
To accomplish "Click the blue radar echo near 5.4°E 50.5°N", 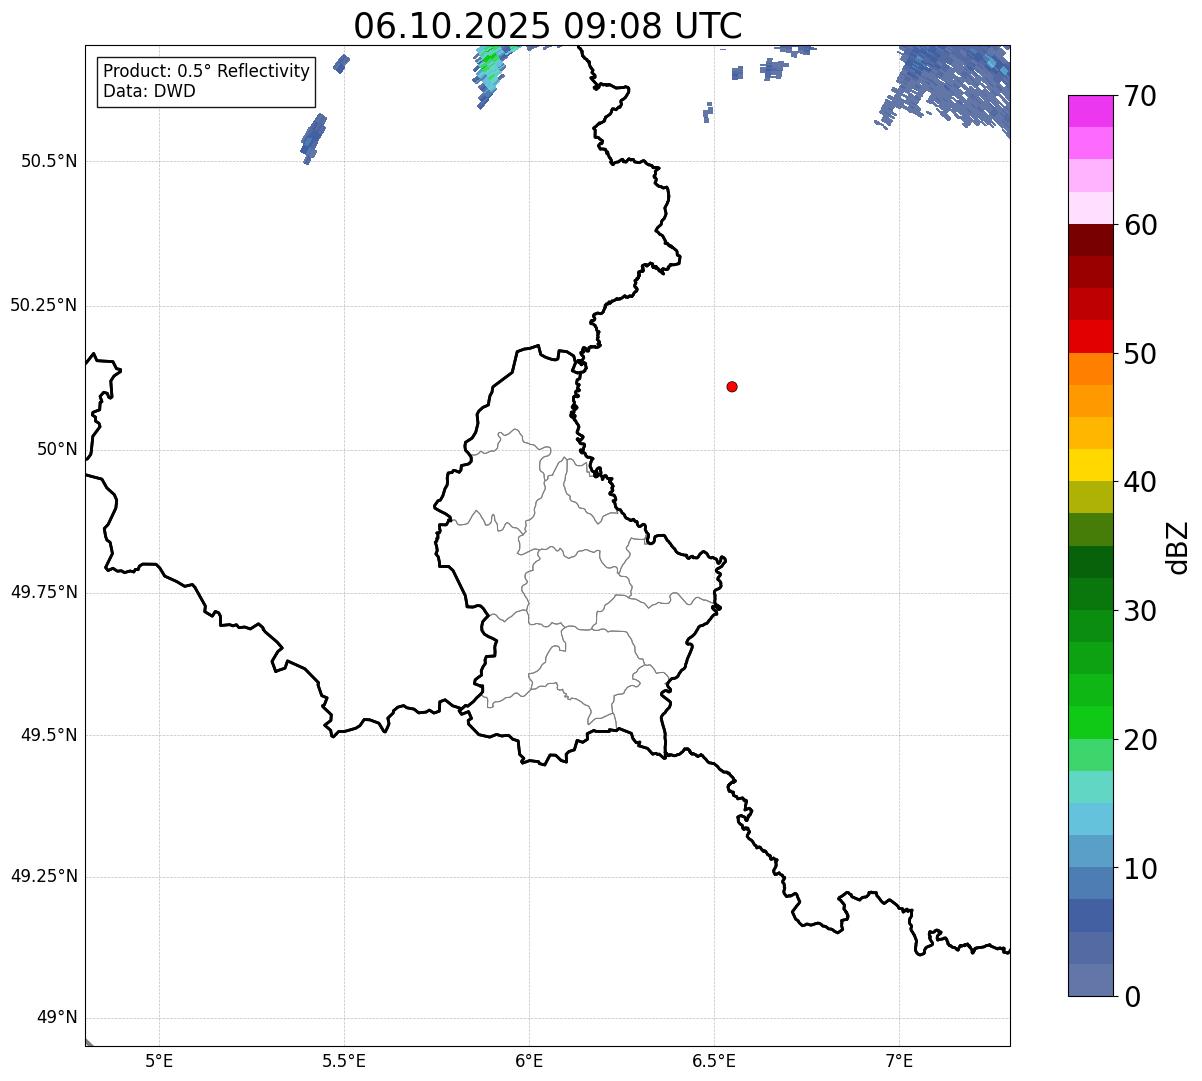I will [313, 138].
